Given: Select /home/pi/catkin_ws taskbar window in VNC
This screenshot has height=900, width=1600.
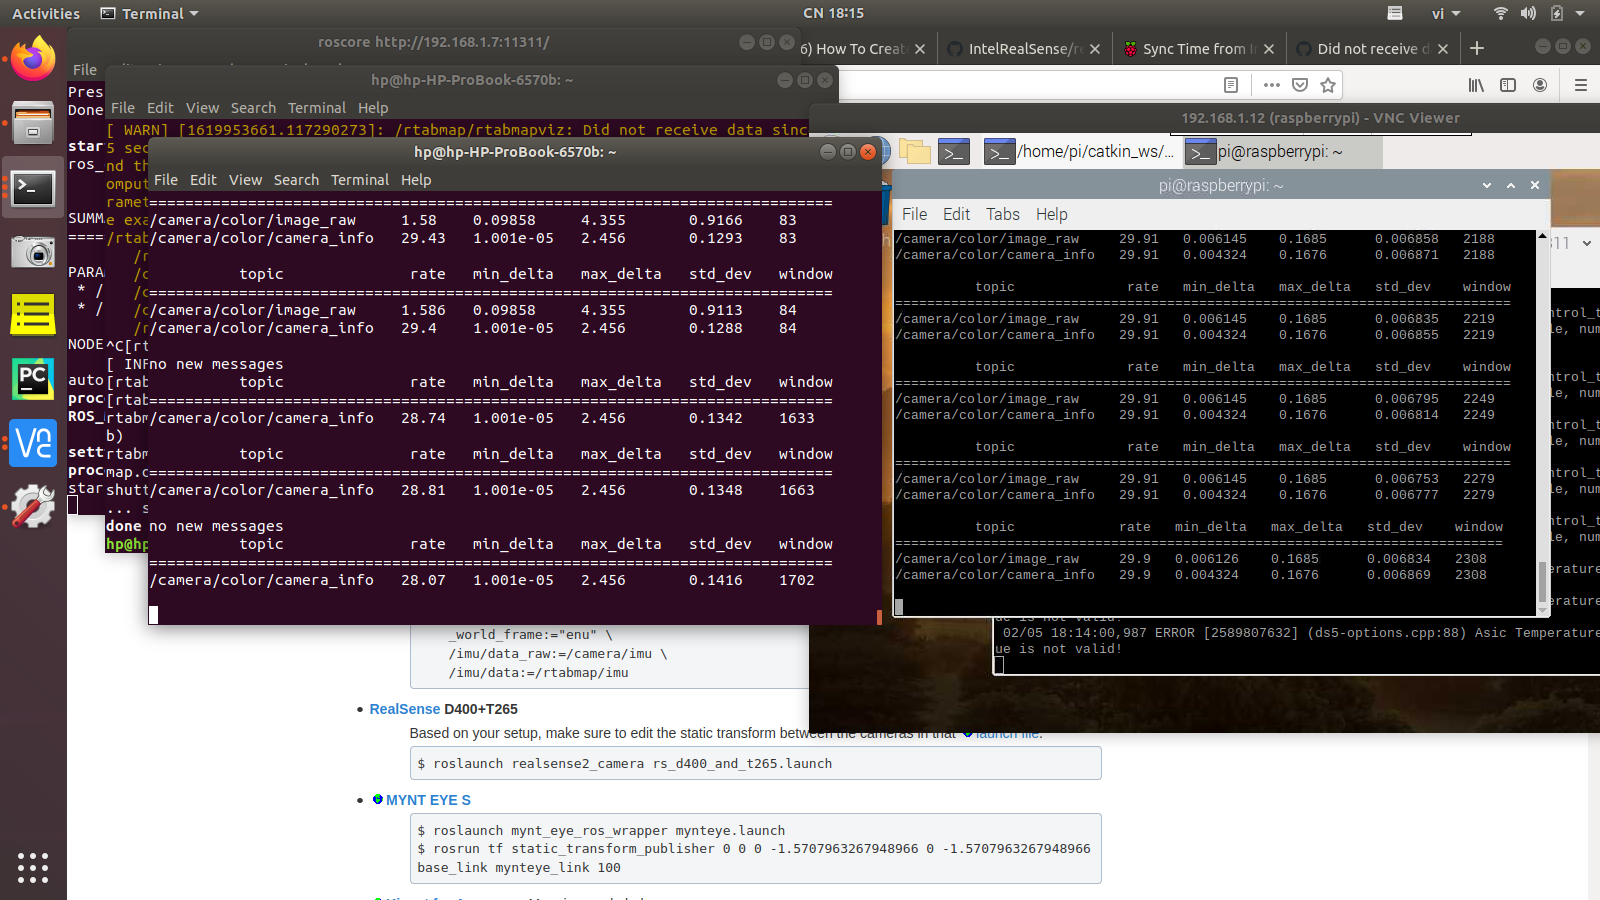Looking at the screenshot, I should 1079,152.
